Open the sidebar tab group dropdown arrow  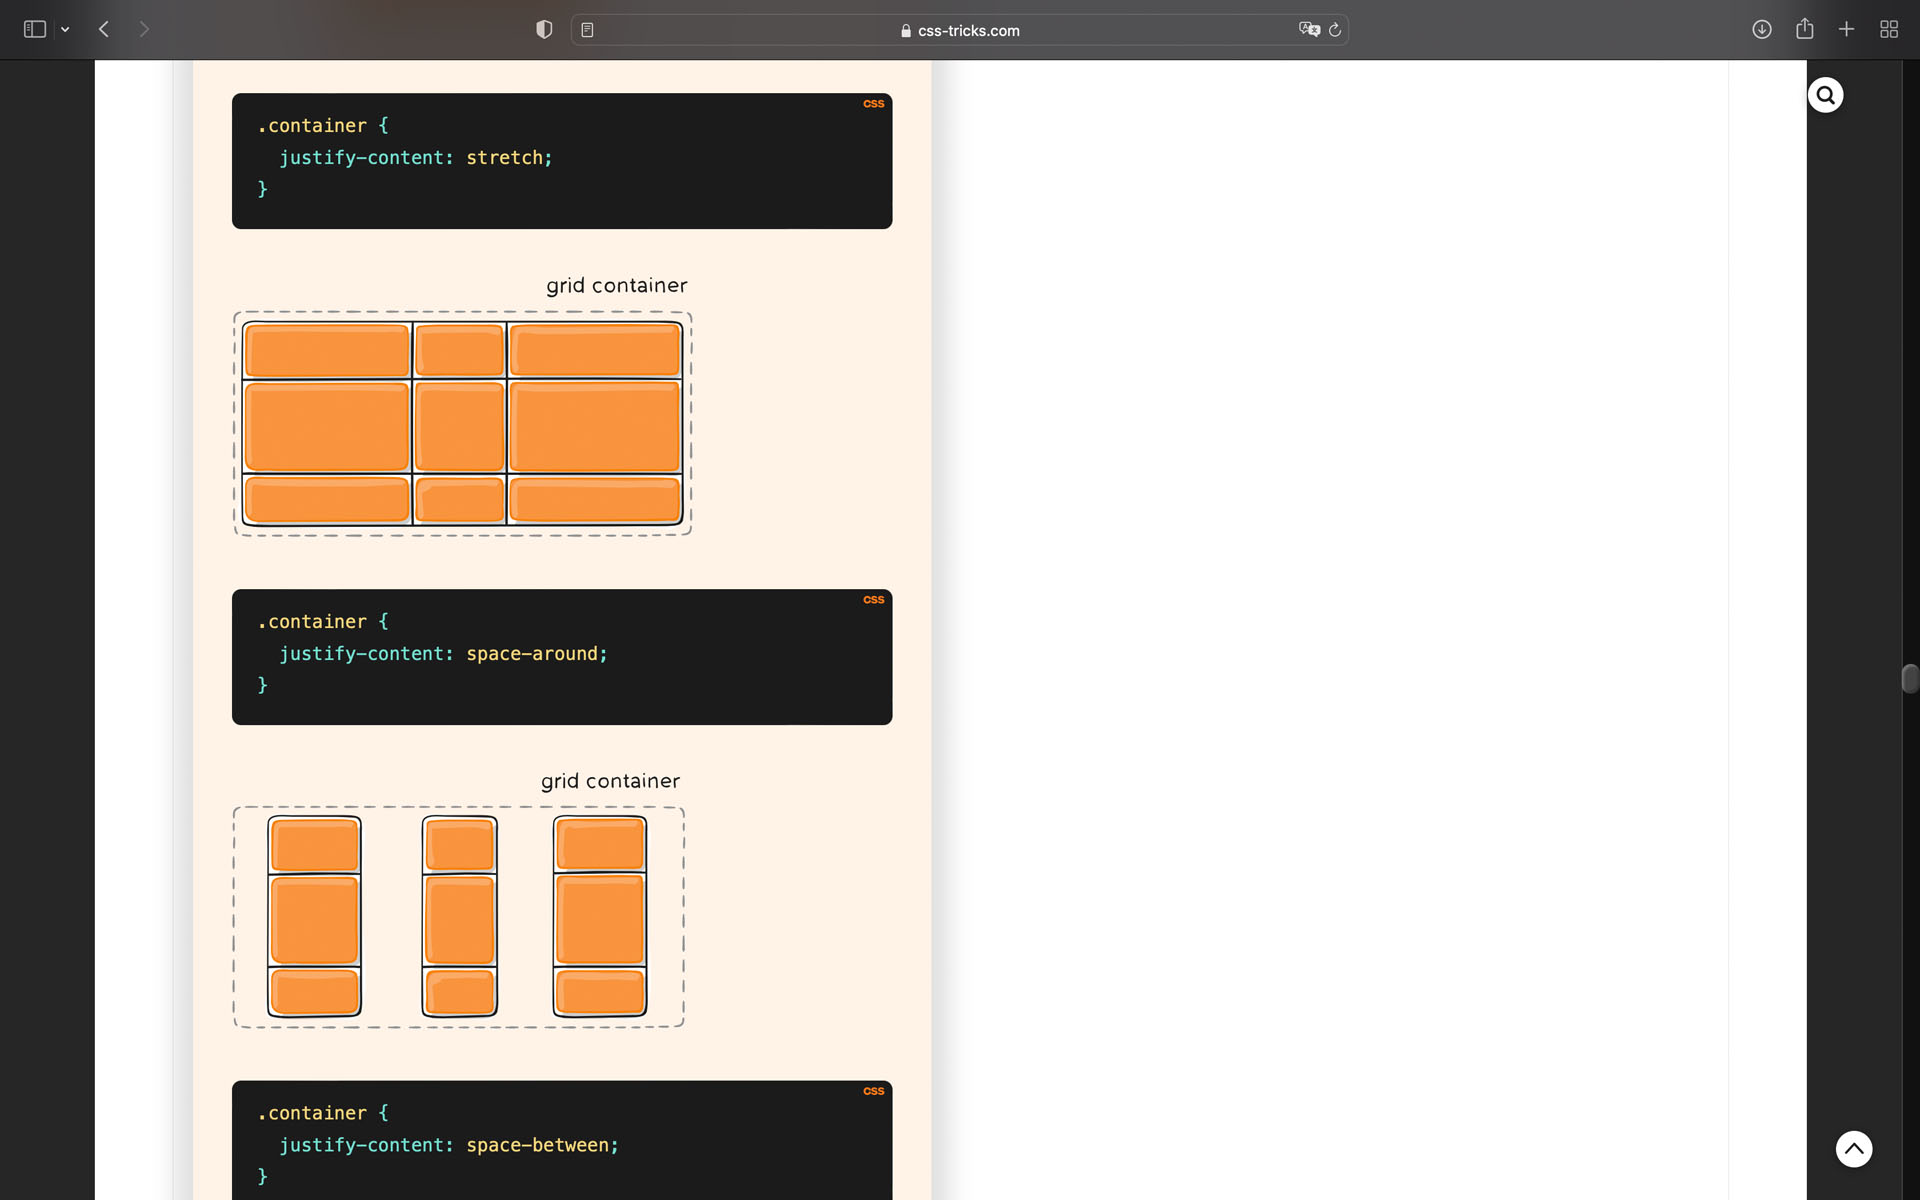coord(65,30)
